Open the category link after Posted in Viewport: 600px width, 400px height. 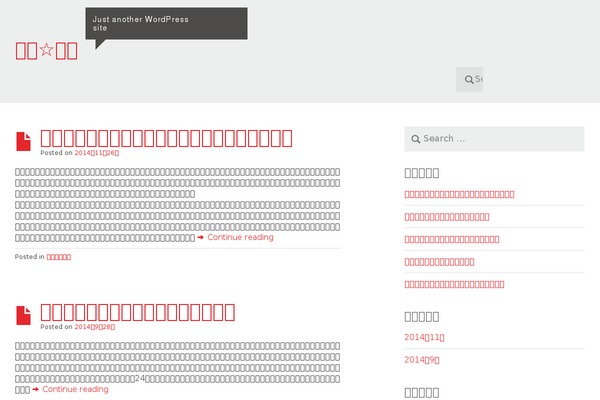pyautogui.click(x=59, y=257)
